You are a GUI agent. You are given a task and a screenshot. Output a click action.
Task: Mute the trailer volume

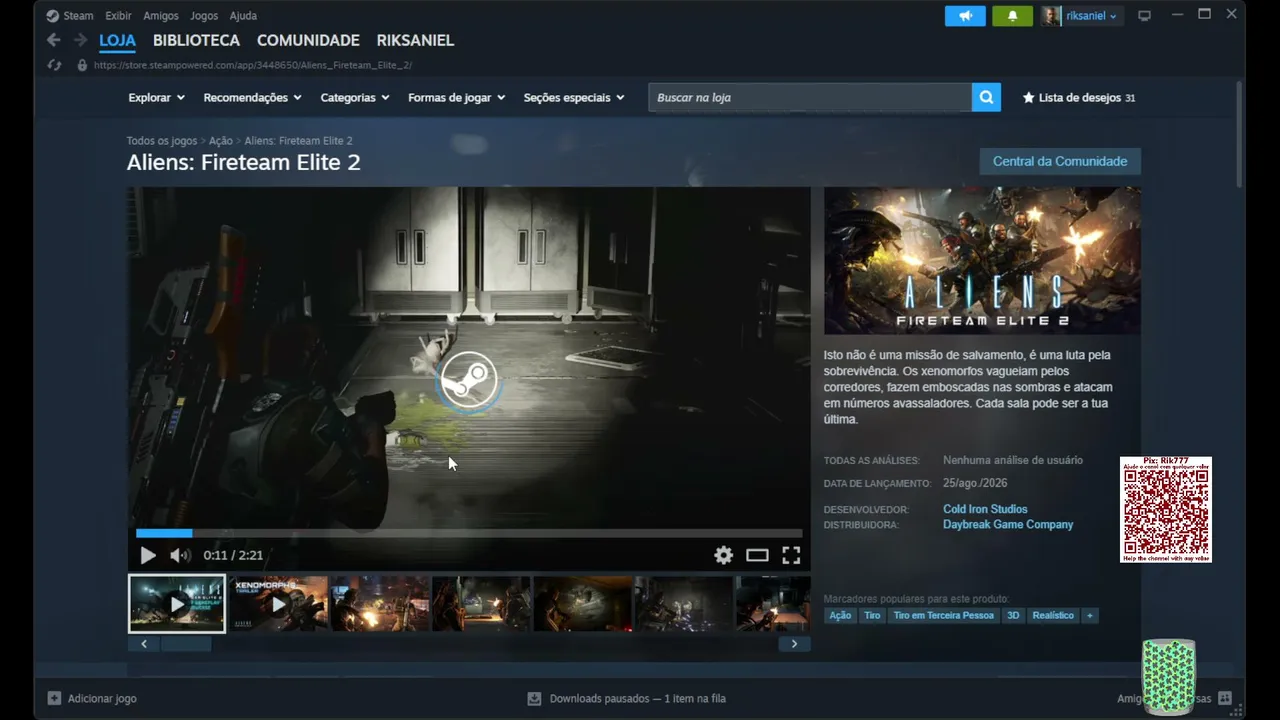pyautogui.click(x=180, y=555)
